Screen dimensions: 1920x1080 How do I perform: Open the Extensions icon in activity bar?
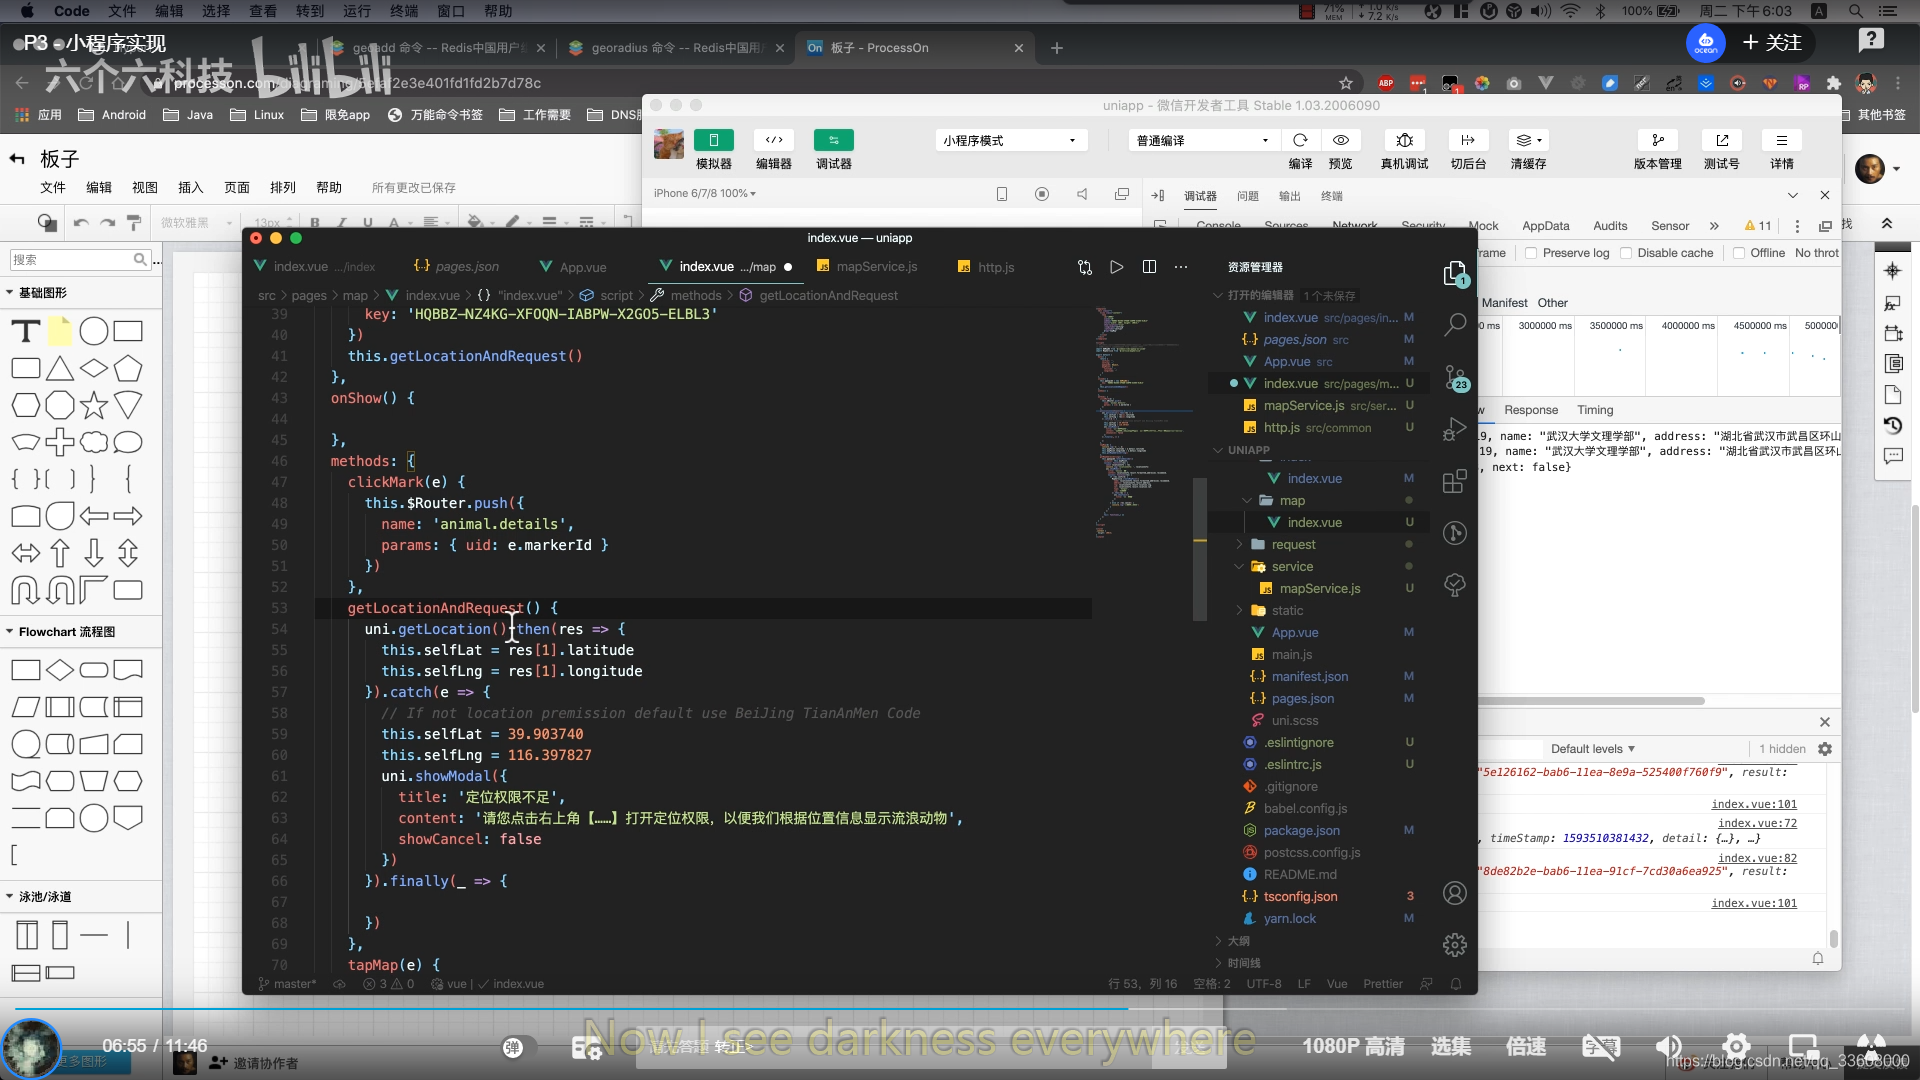(x=1455, y=481)
